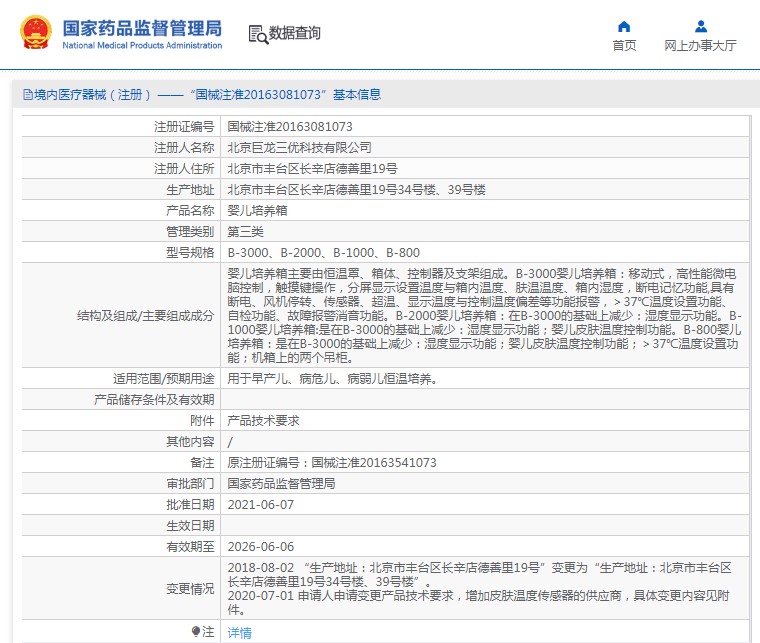
Task: Open the 详情 link
Action: click(x=239, y=632)
